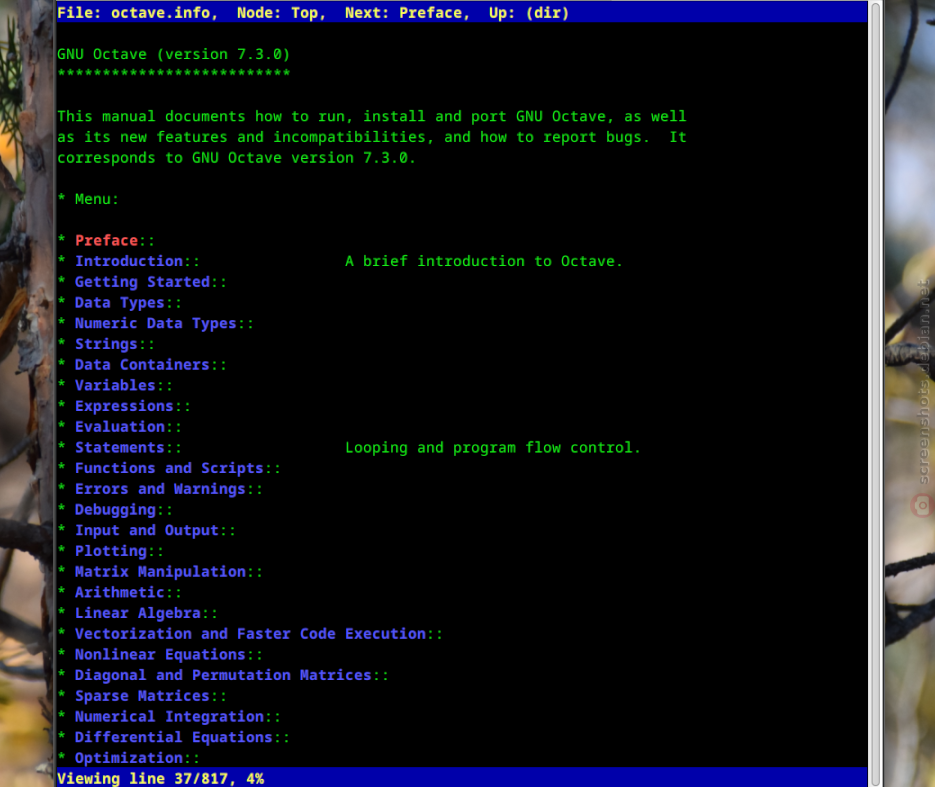The image size is (935, 787).
Task: Open Diagonal and Permutation Matrices node
Action: coord(223,676)
